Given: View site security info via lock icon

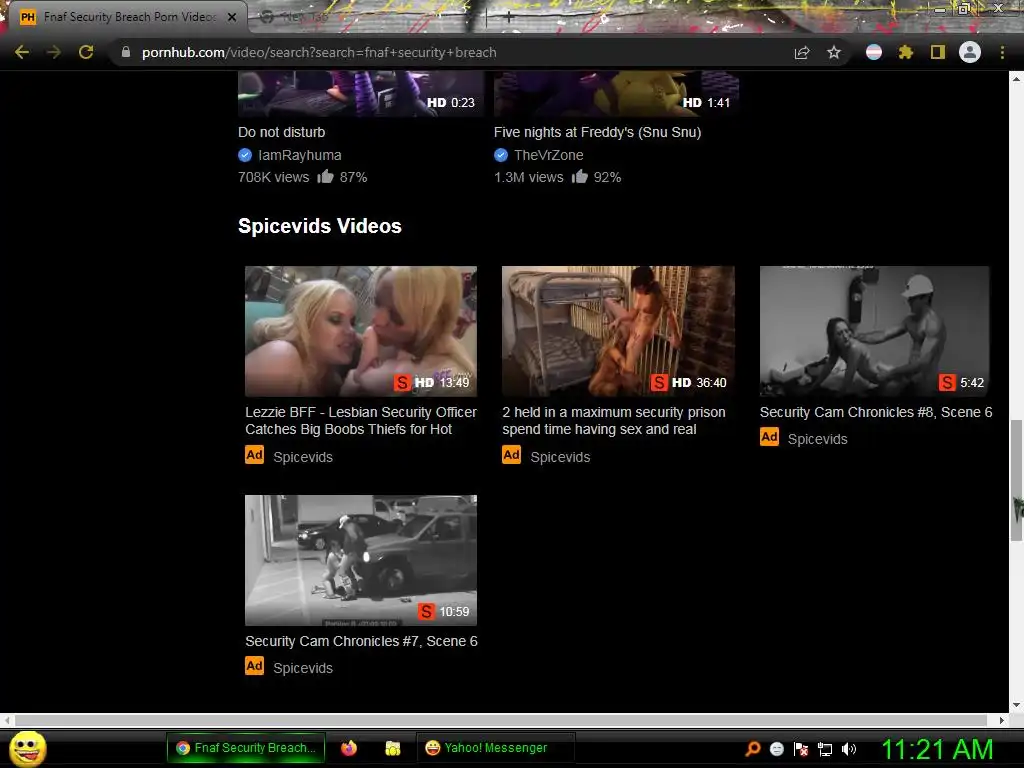Looking at the screenshot, I should pos(126,52).
